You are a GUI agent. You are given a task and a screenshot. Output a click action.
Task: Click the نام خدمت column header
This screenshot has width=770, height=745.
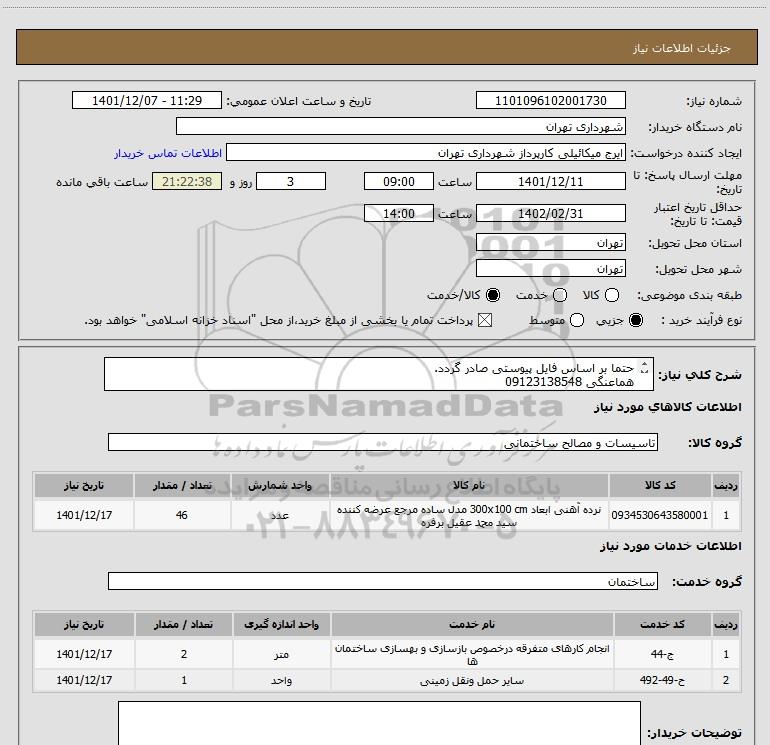tap(472, 624)
